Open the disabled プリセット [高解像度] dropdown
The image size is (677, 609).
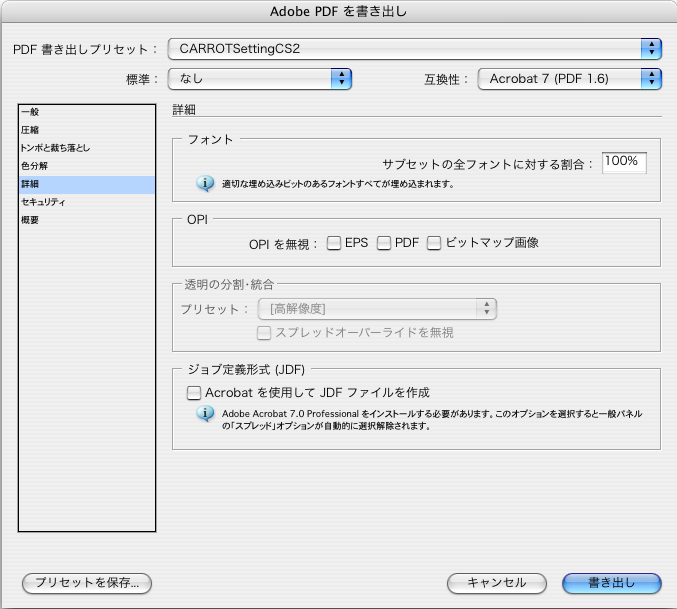[377, 309]
